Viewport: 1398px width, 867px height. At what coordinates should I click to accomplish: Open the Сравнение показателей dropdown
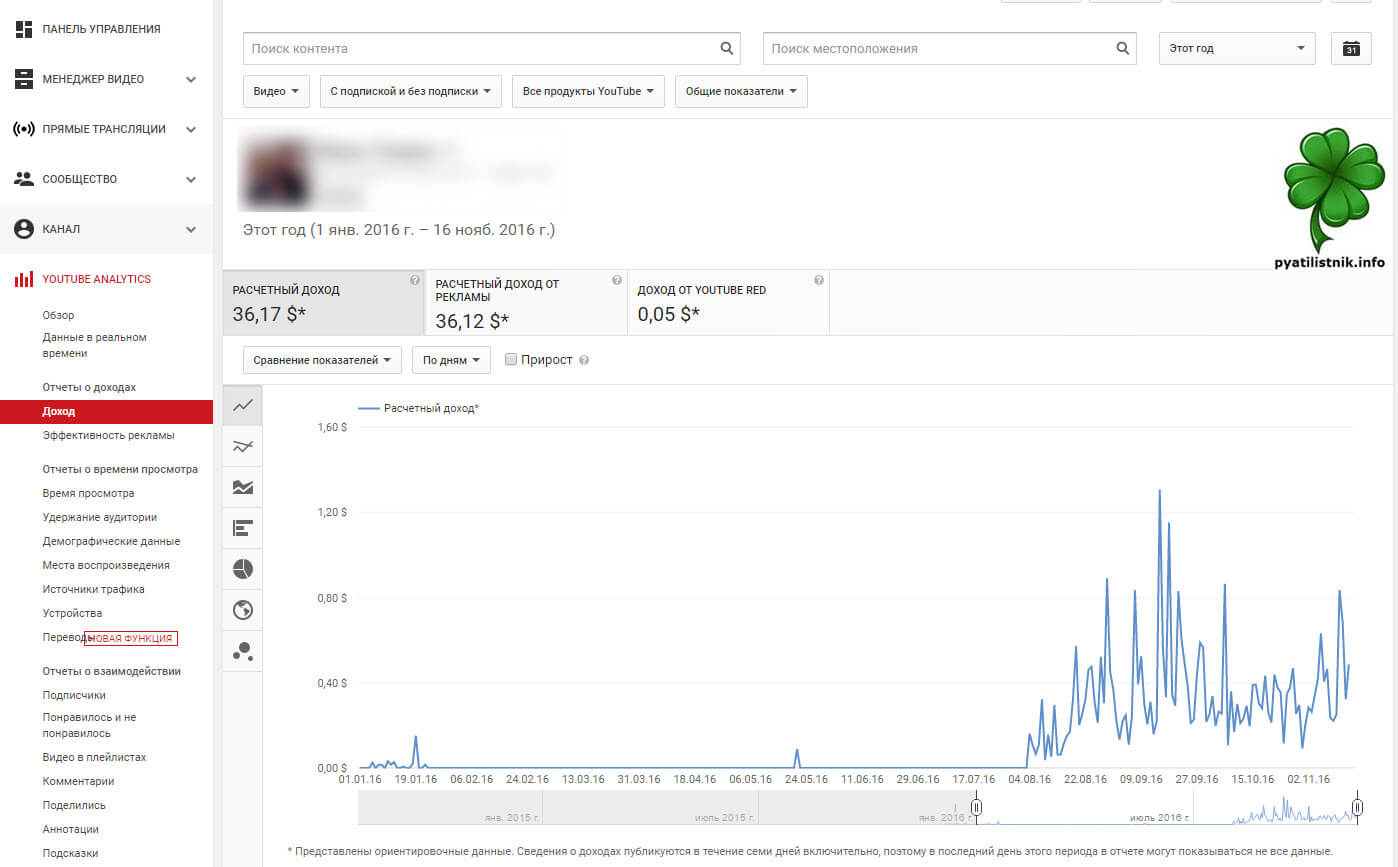point(322,360)
